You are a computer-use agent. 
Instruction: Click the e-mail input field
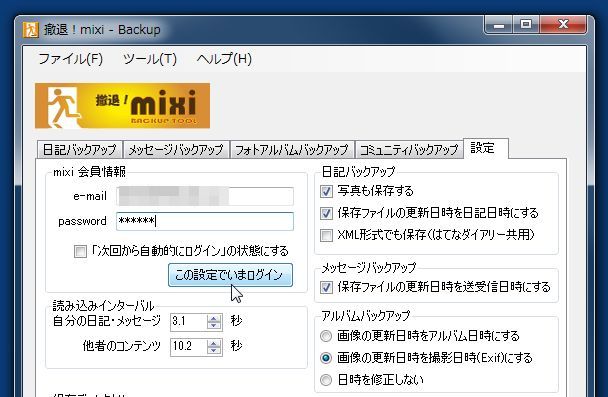(x=205, y=196)
